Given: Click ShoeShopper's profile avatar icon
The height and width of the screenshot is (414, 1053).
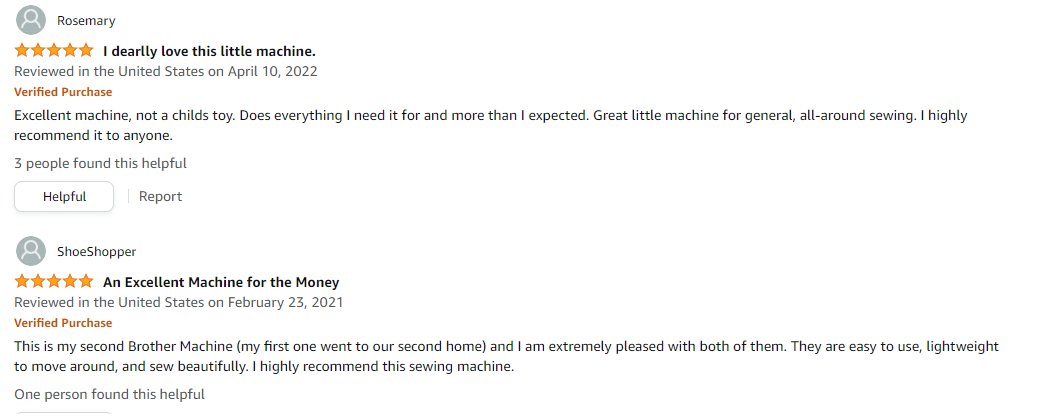Looking at the screenshot, I should tap(30, 251).
